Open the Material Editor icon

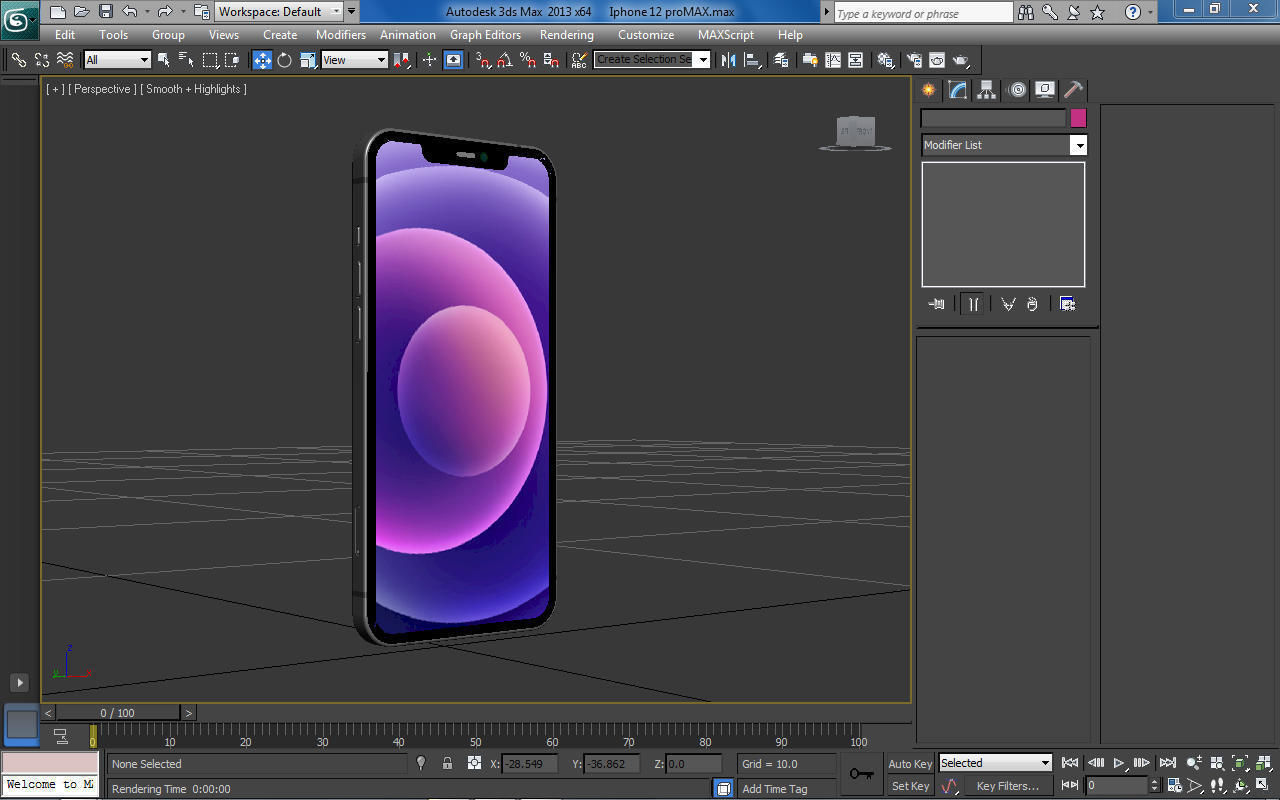click(x=885, y=60)
